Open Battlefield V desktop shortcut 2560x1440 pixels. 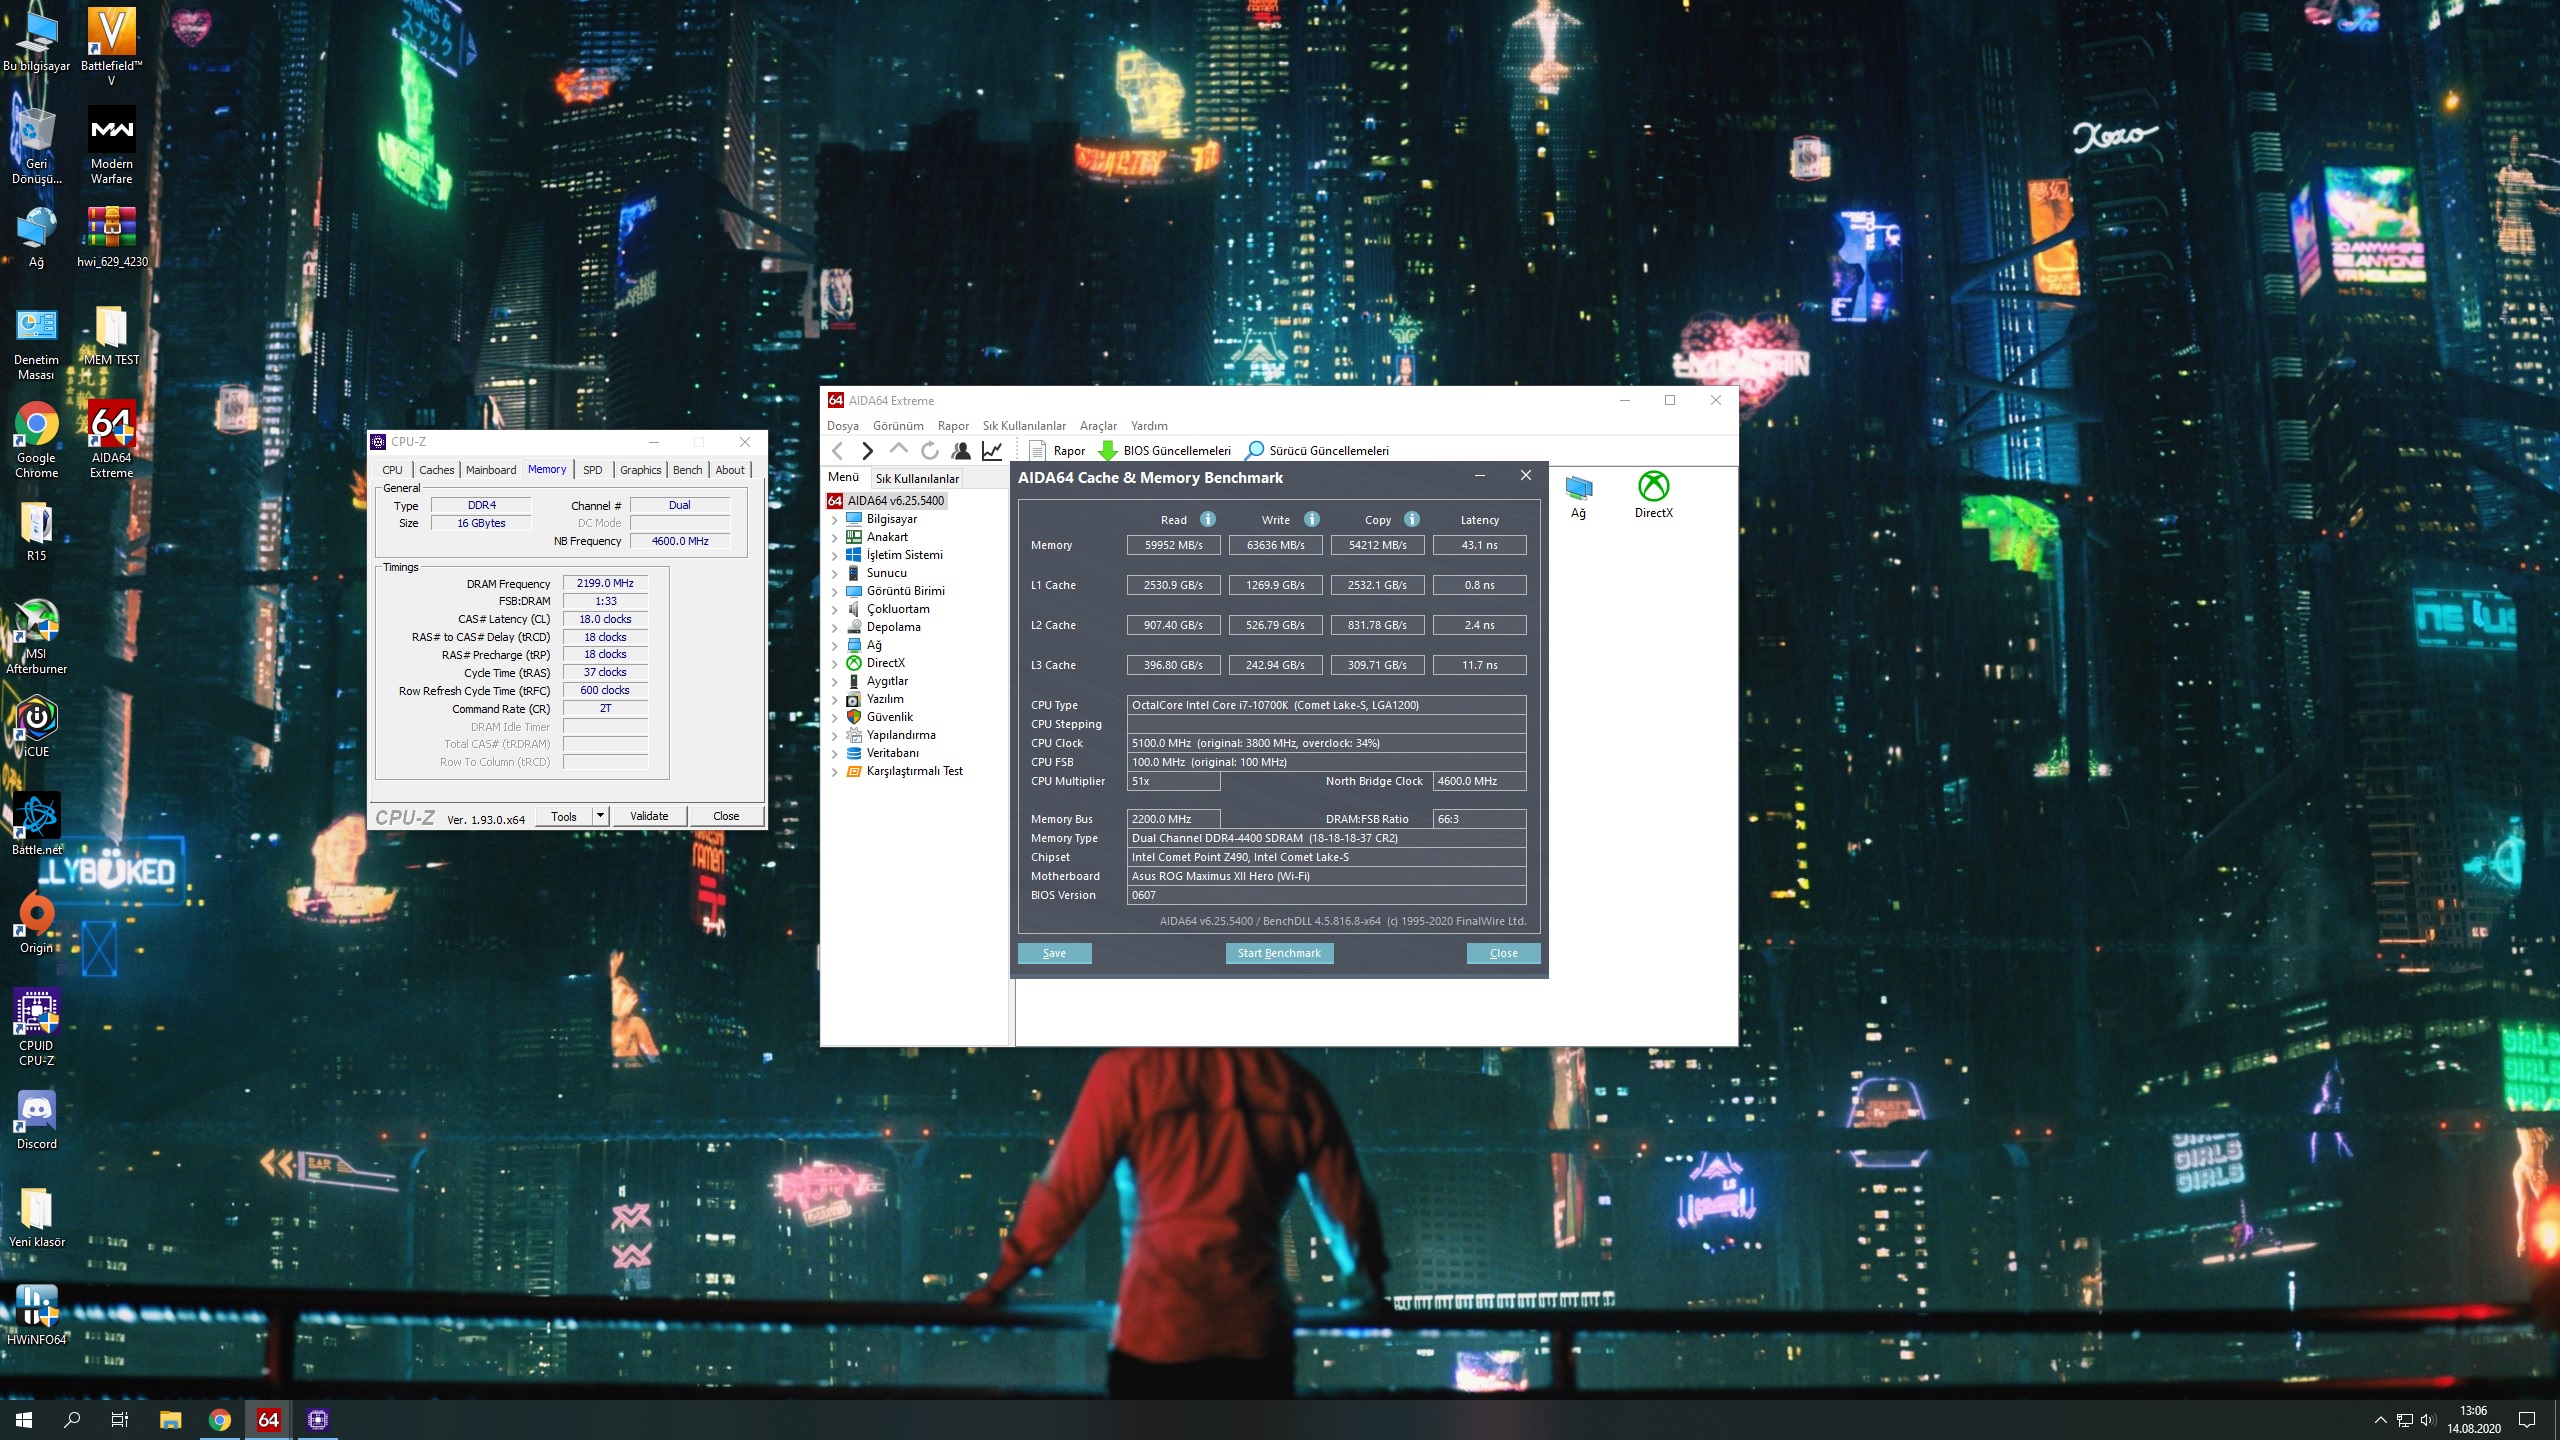coord(111,46)
